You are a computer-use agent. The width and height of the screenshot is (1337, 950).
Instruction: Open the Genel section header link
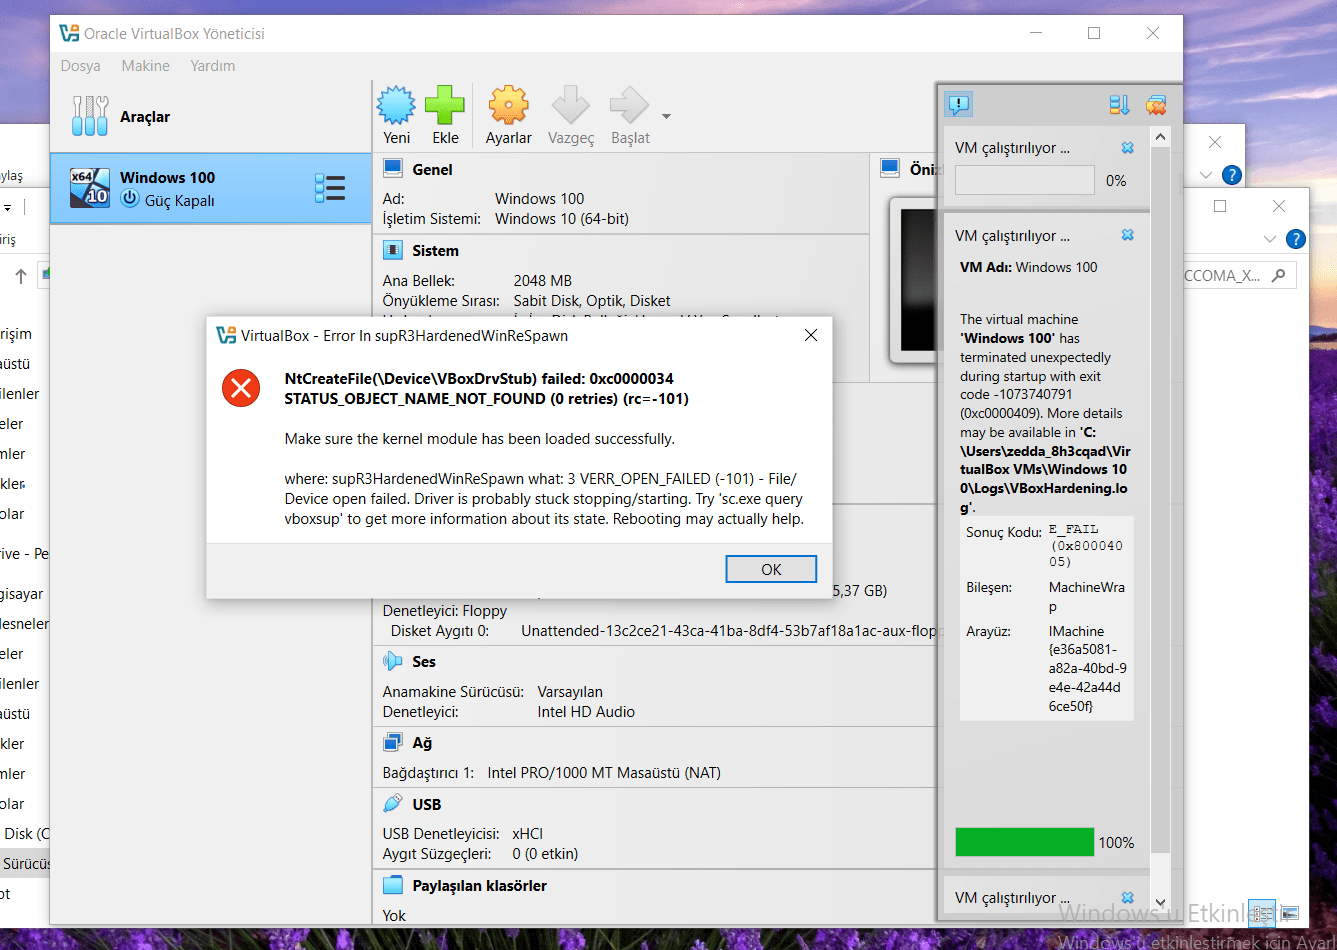[x=432, y=170]
